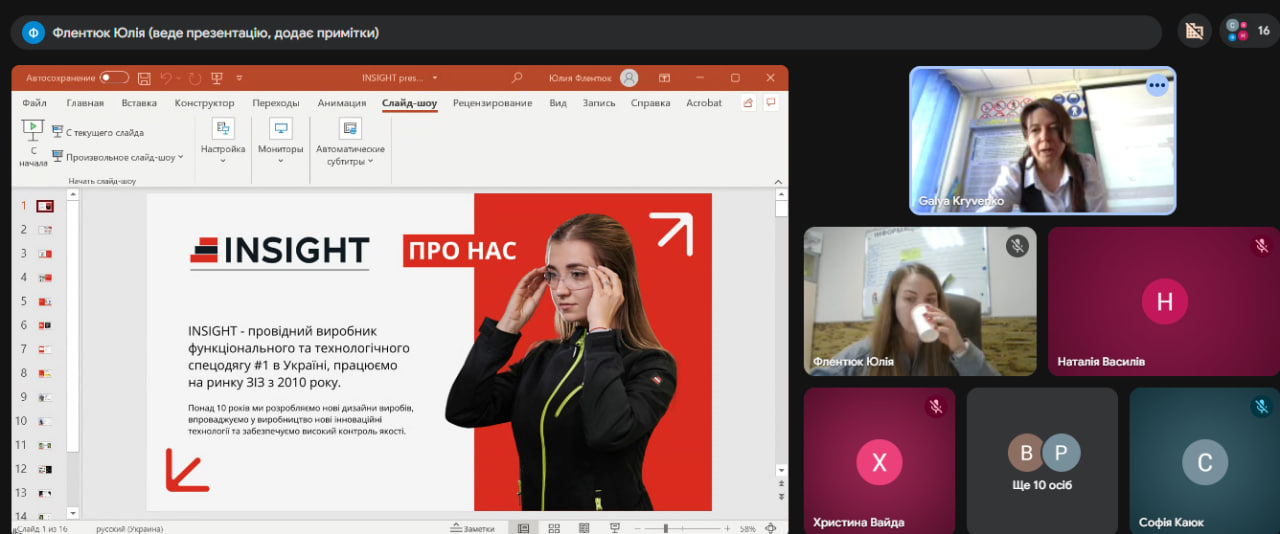Switch to the Конструктор tab
1280x534 pixels.
204,103
